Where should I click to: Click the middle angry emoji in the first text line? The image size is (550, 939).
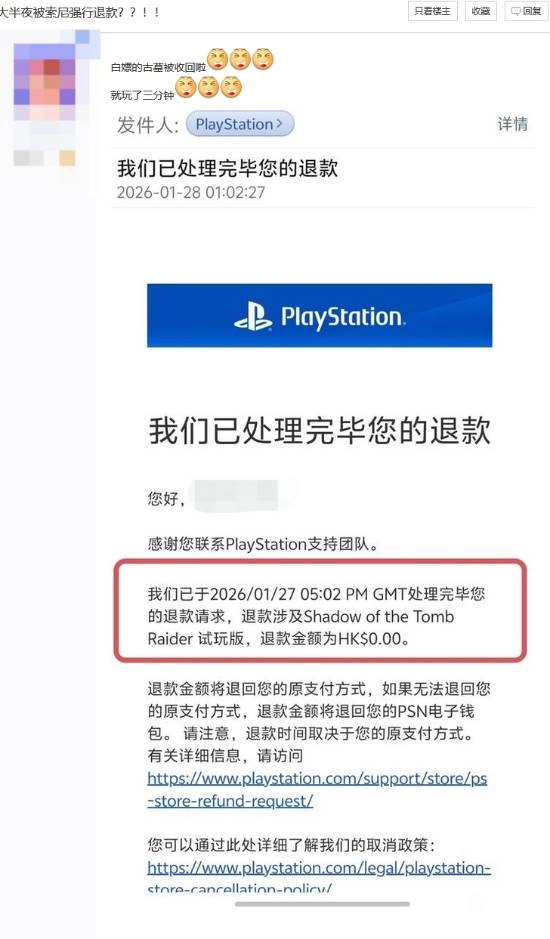click(x=240, y=59)
